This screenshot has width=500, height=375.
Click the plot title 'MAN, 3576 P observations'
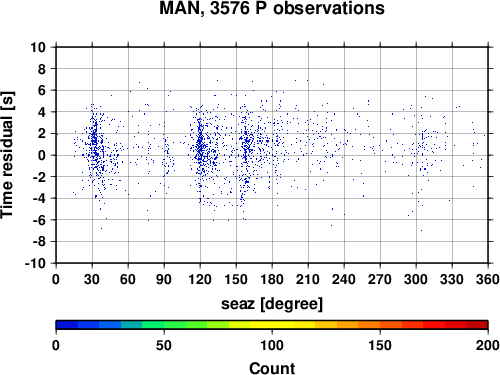coord(272,8)
